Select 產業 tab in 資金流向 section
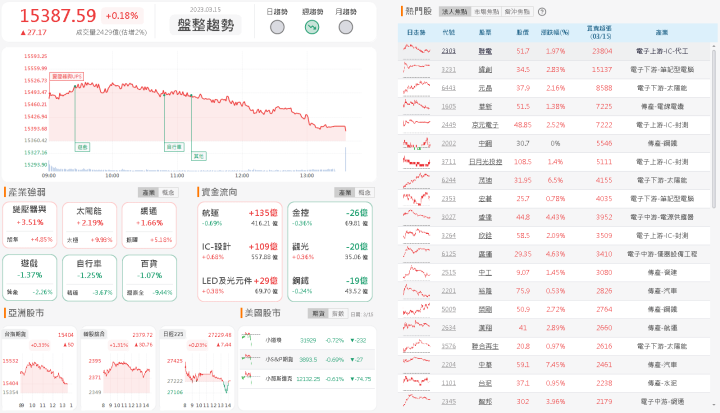Viewport: 720px width, 413px height. [345, 192]
